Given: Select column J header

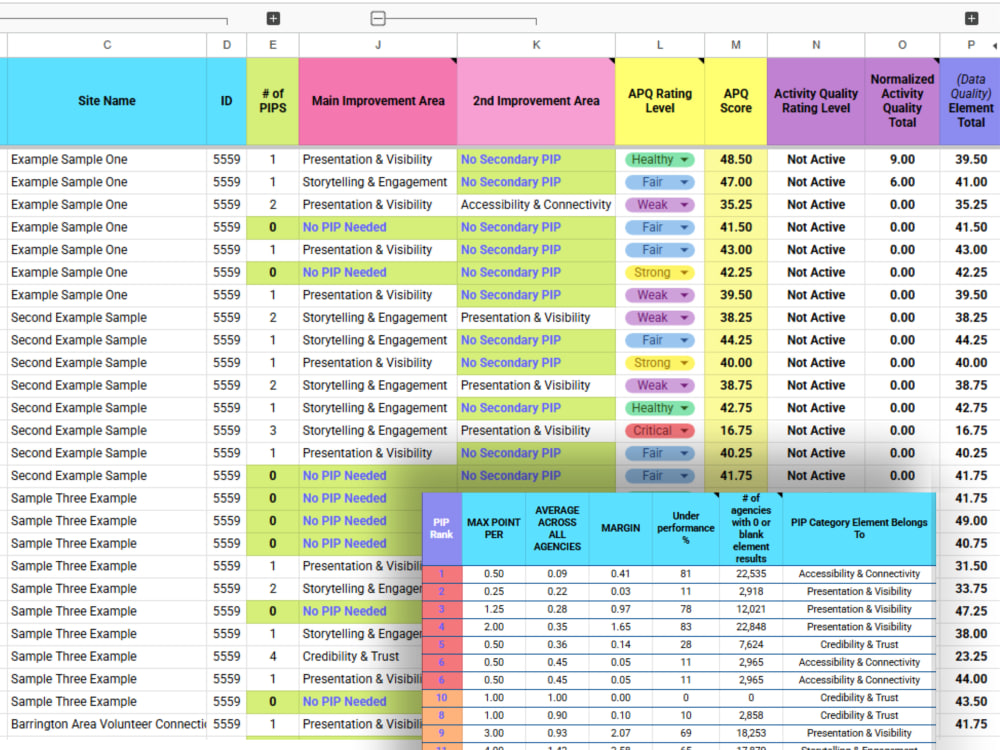Looking at the screenshot, I should (x=378, y=45).
